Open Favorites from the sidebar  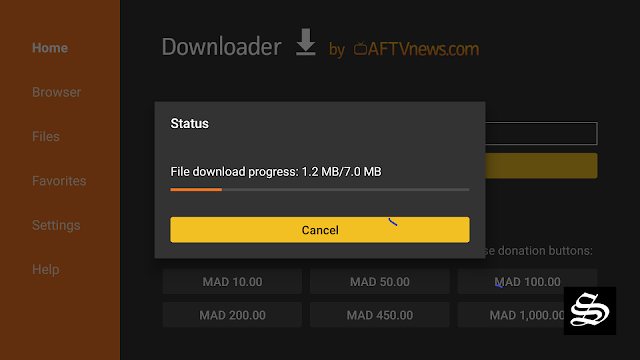point(59,181)
